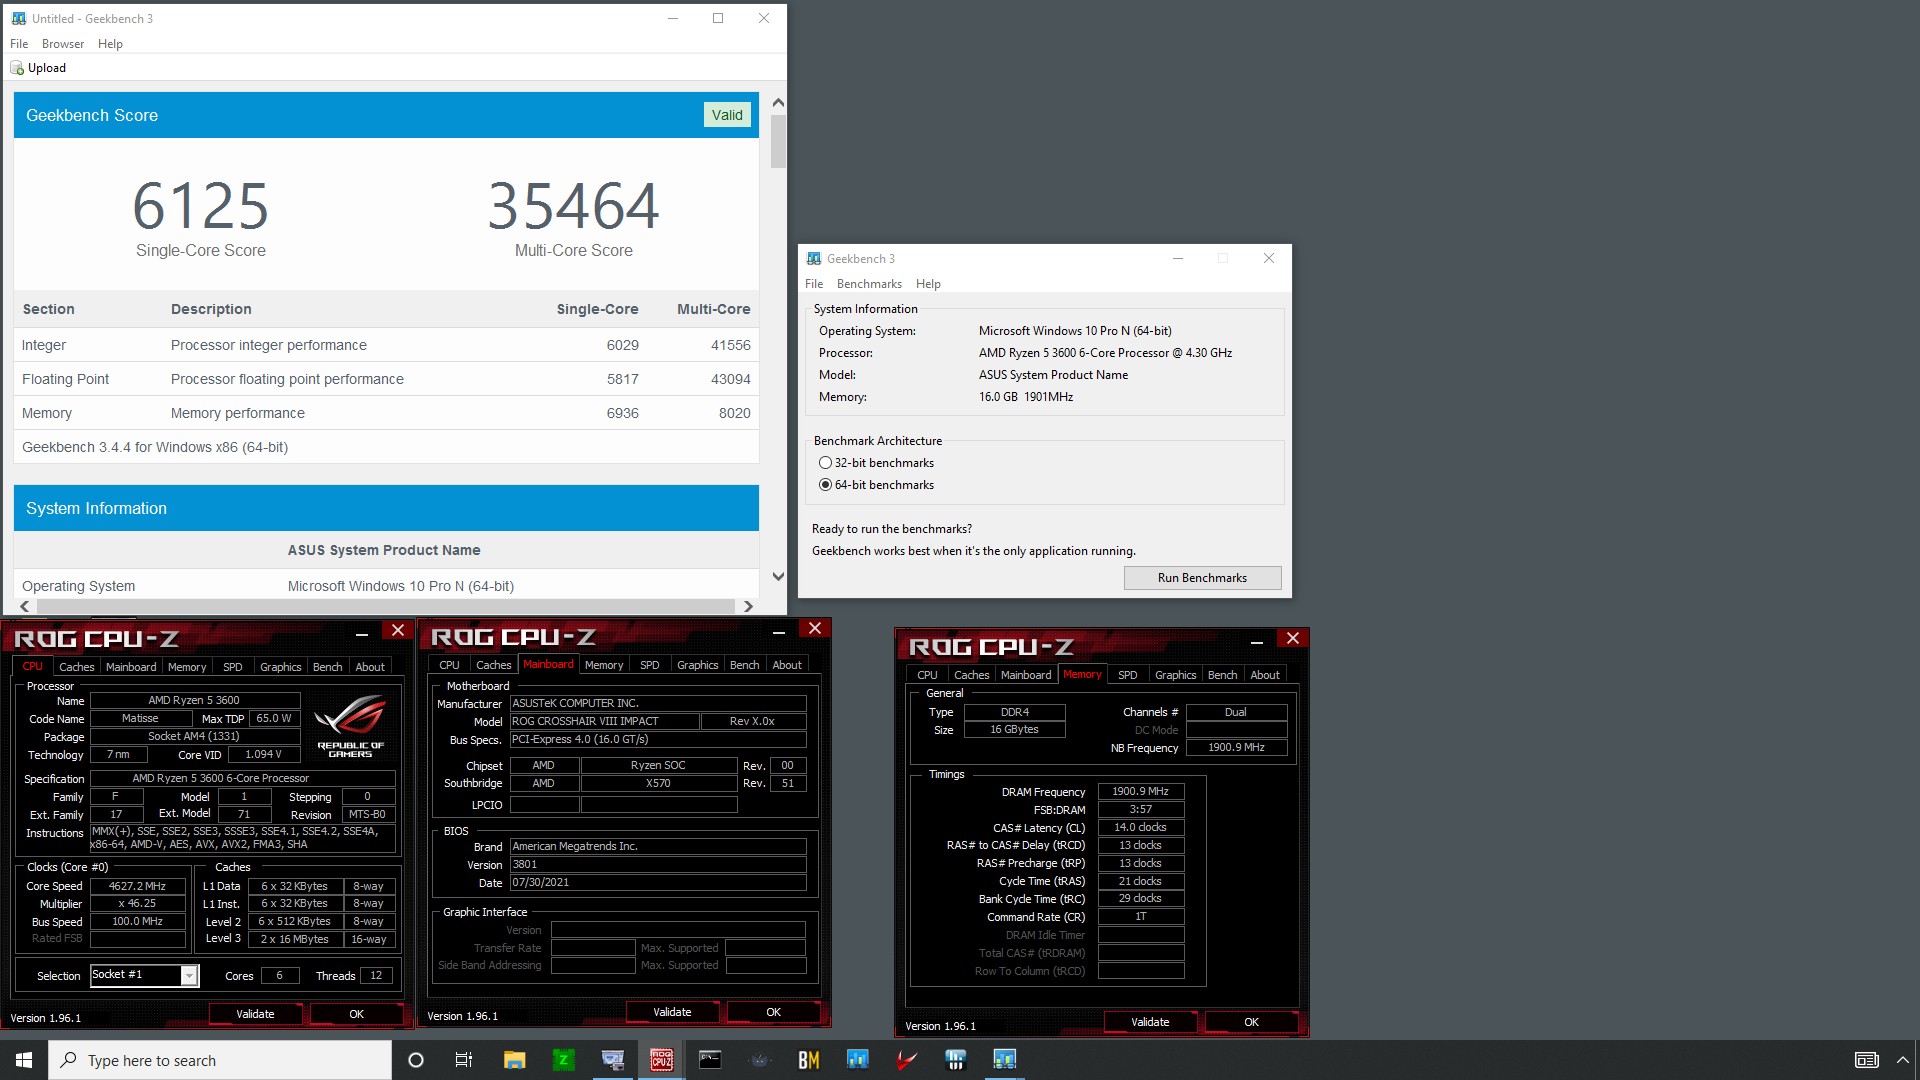The image size is (1920, 1080).
Task: Open Help menu in Untitled Geekbench window
Action: tap(110, 44)
